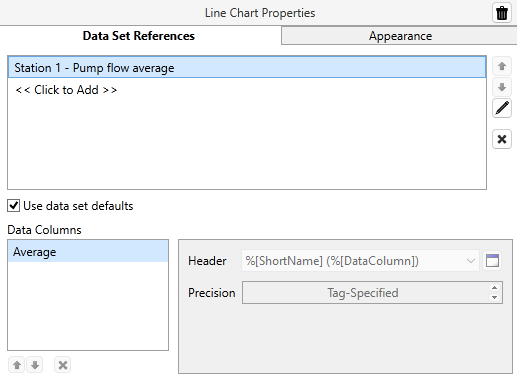Decrease Precision with down spinner arrow
The width and height of the screenshot is (517, 390).
494,297
